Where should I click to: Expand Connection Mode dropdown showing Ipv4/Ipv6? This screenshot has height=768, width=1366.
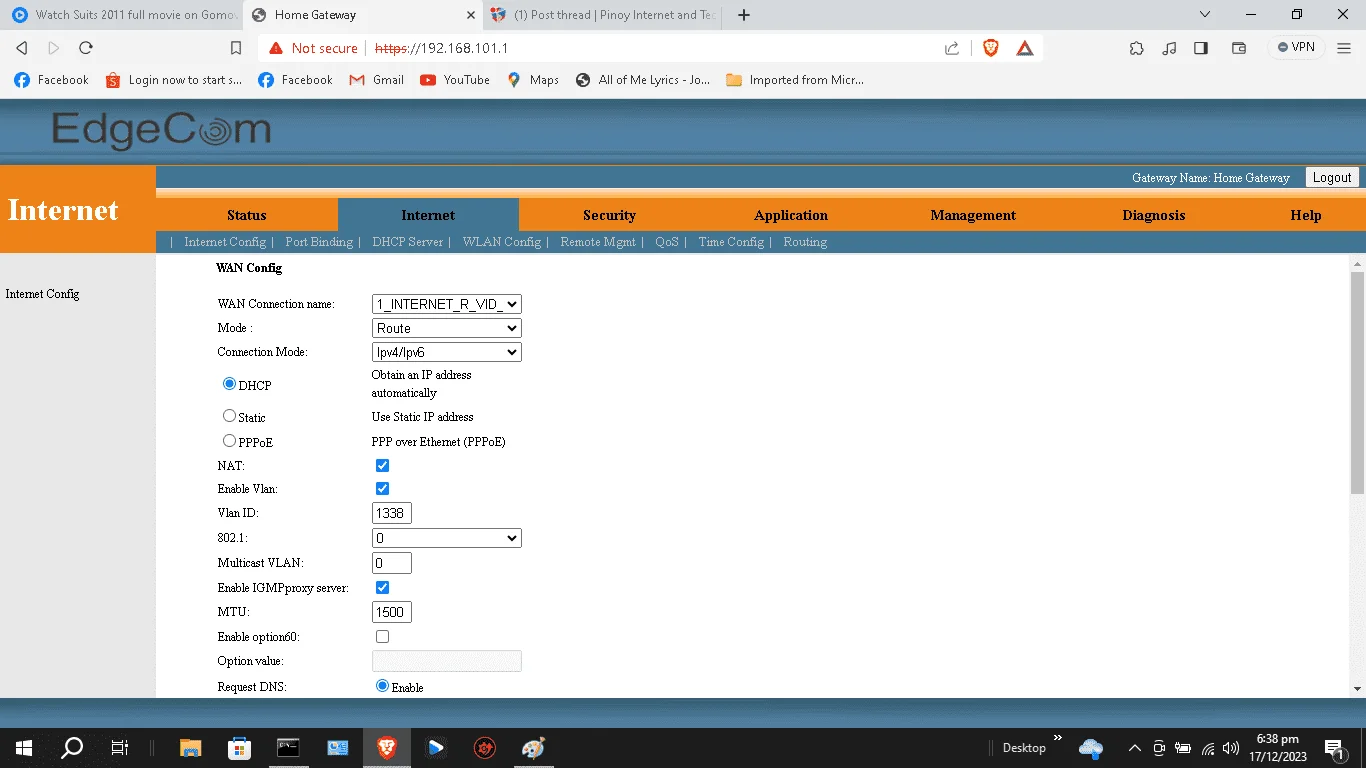(x=447, y=352)
